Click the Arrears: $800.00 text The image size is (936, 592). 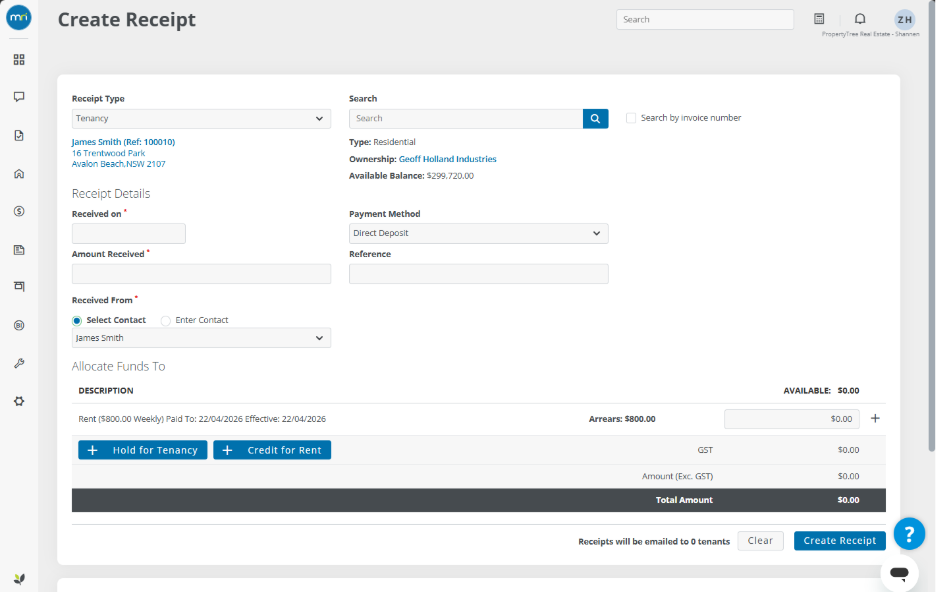pos(622,419)
